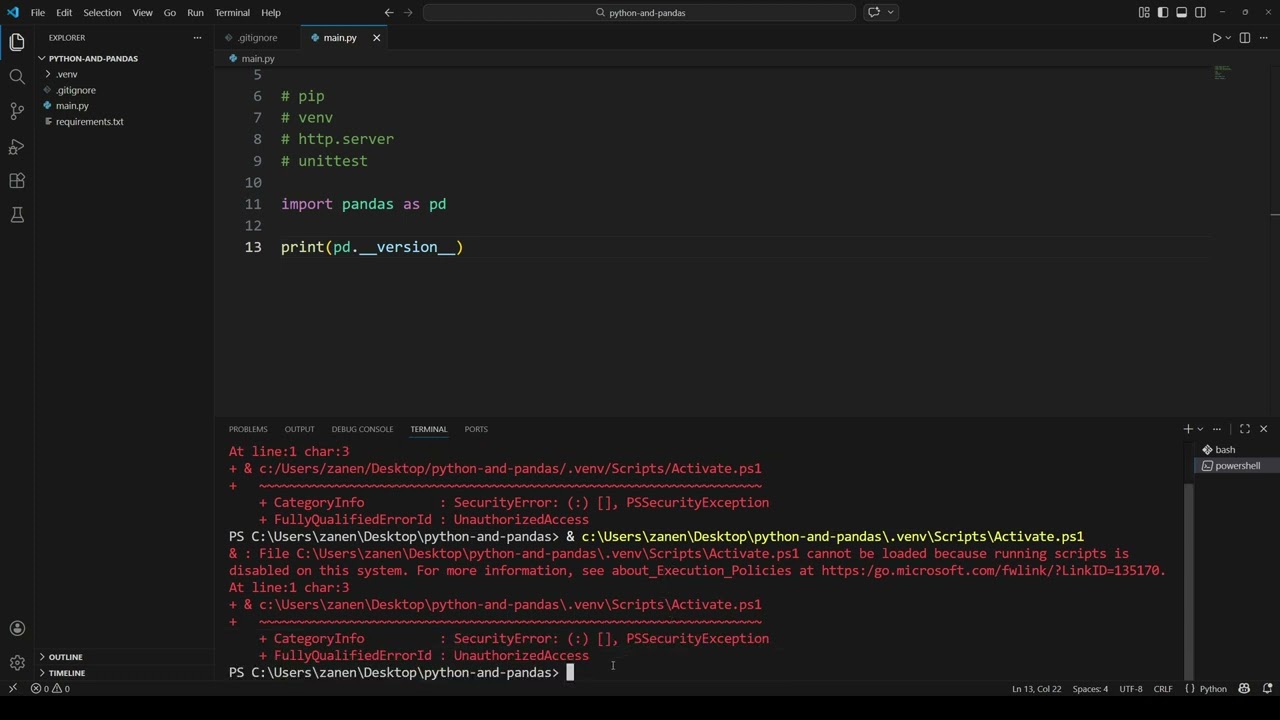The height and width of the screenshot is (720, 1280).
Task: Toggle the Primary Side Bar
Action: [x=1163, y=12]
